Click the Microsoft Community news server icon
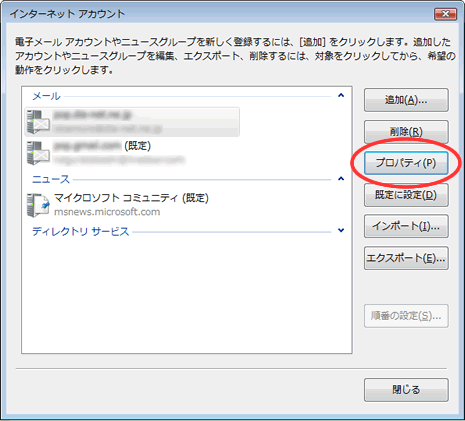465x421 pixels. tap(38, 205)
